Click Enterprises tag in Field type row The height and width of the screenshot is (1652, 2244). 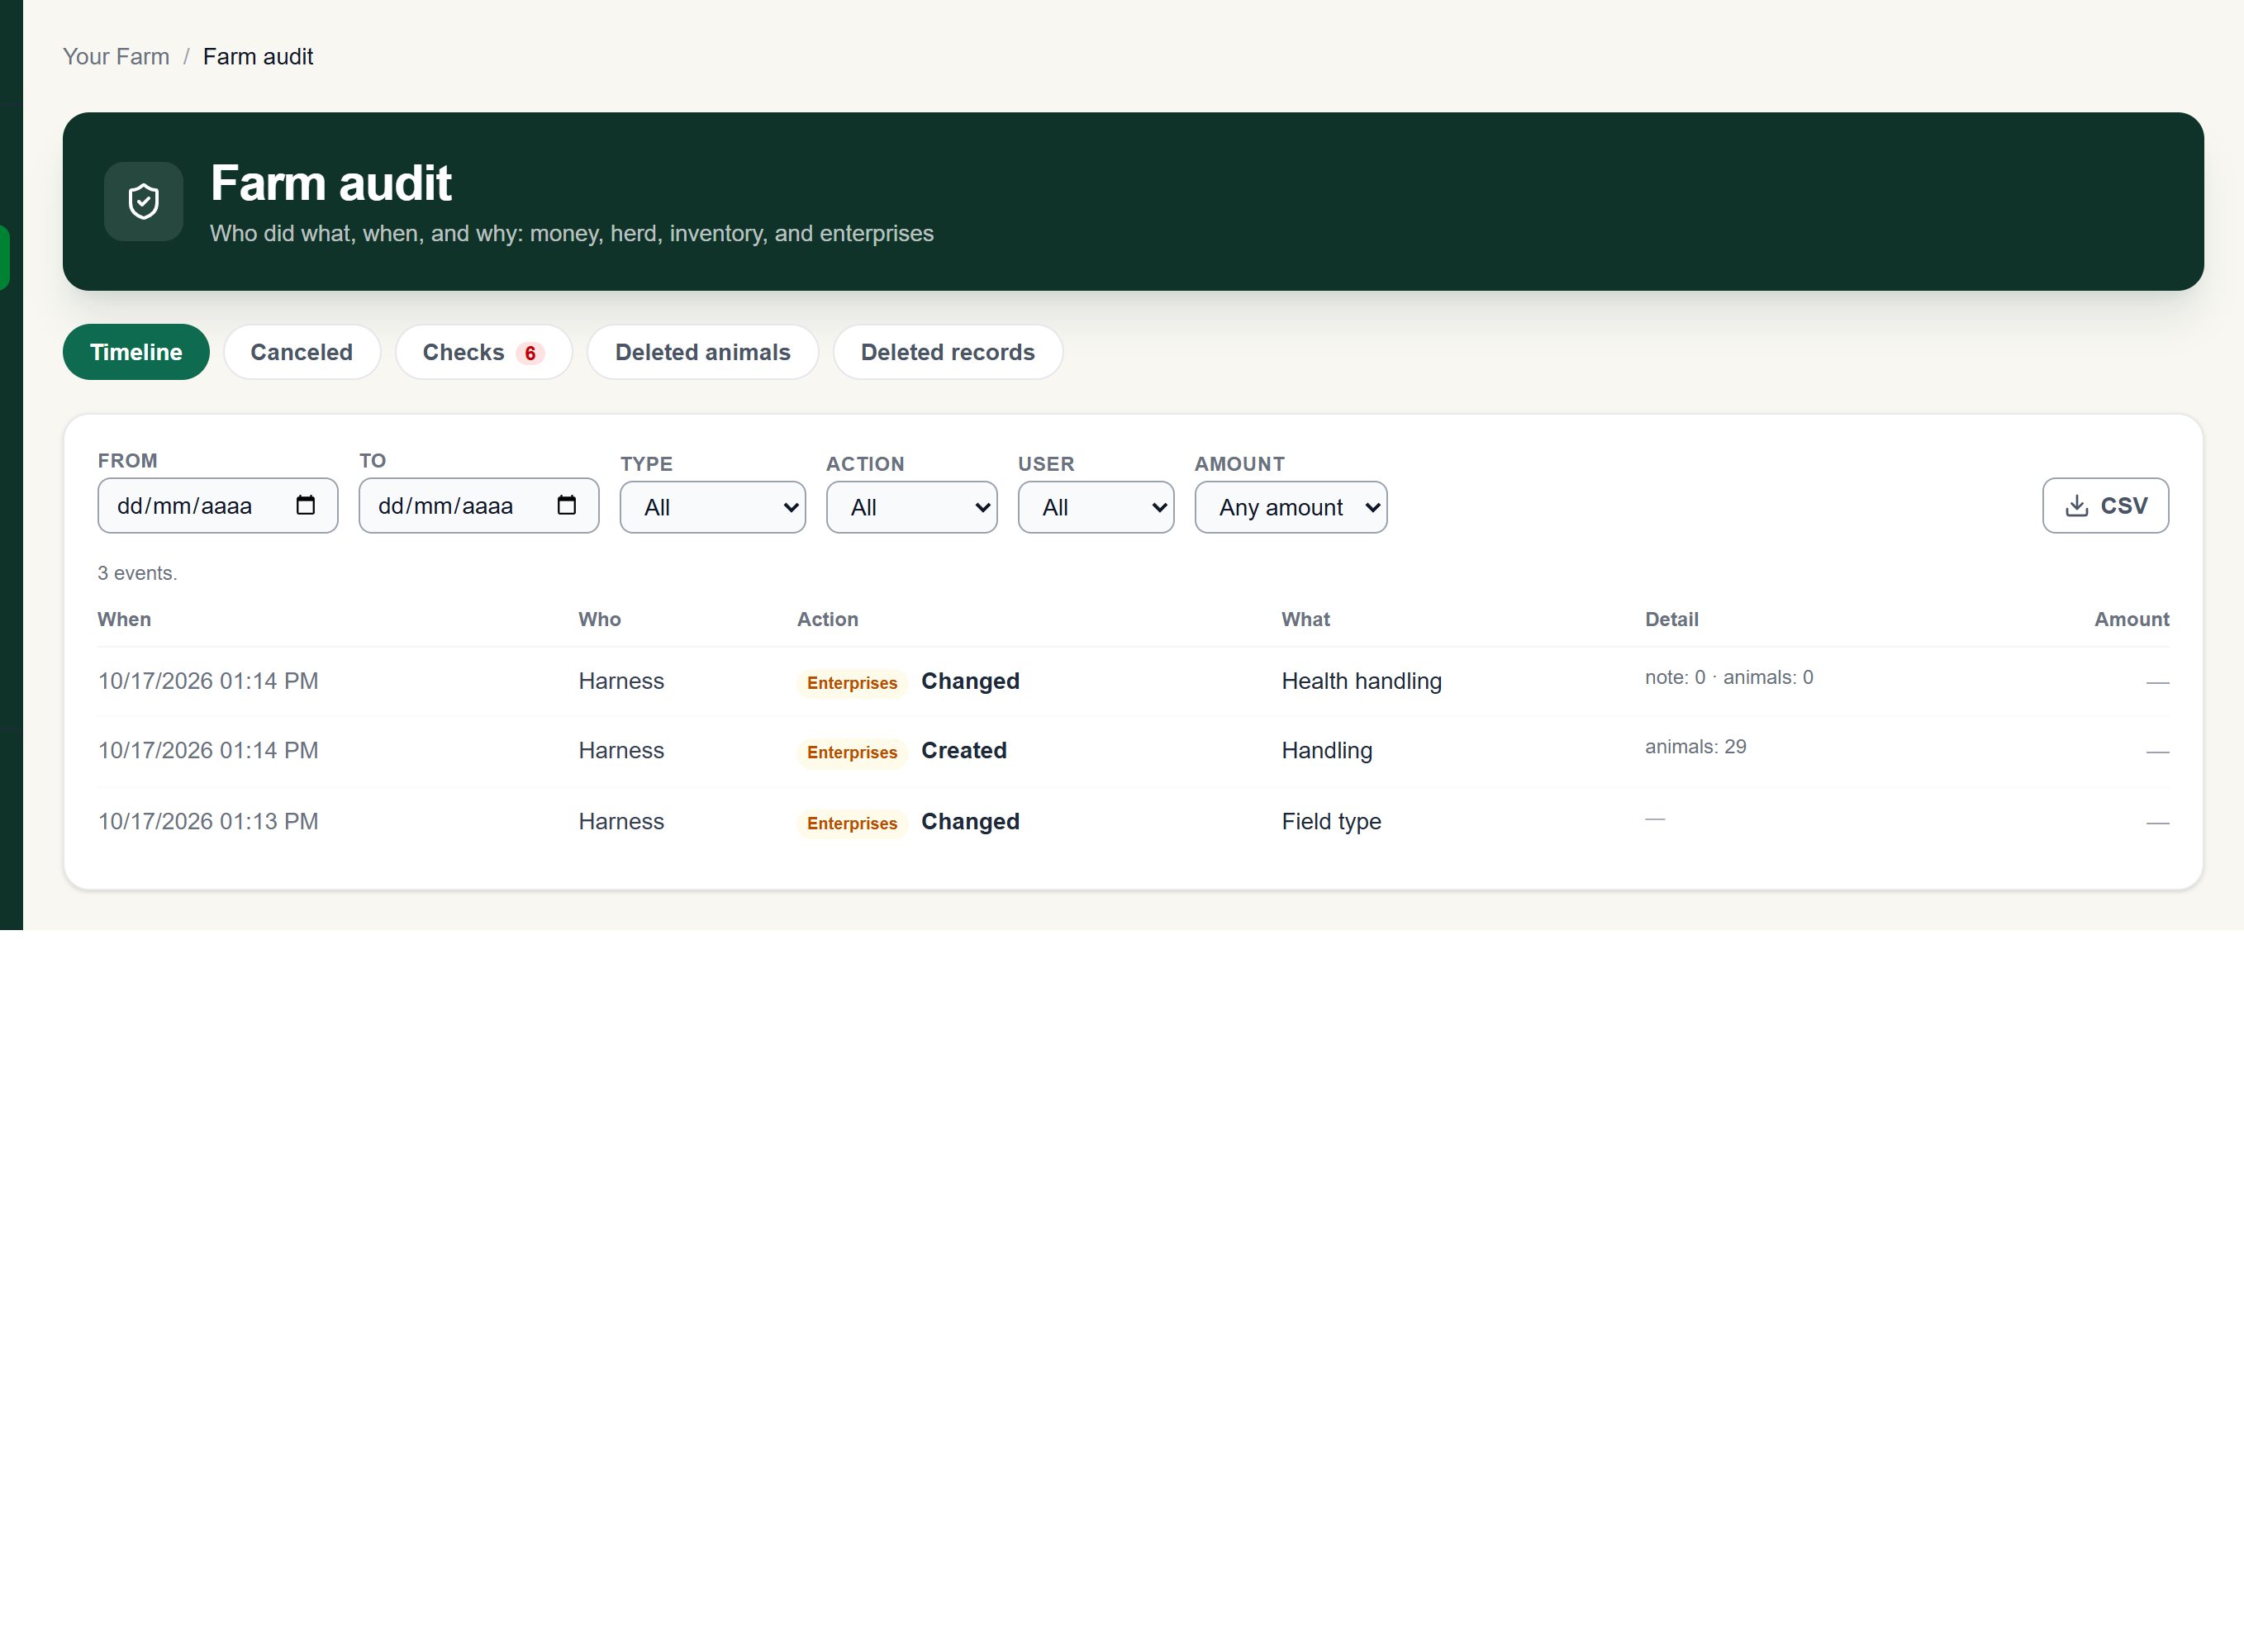click(x=852, y=823)
